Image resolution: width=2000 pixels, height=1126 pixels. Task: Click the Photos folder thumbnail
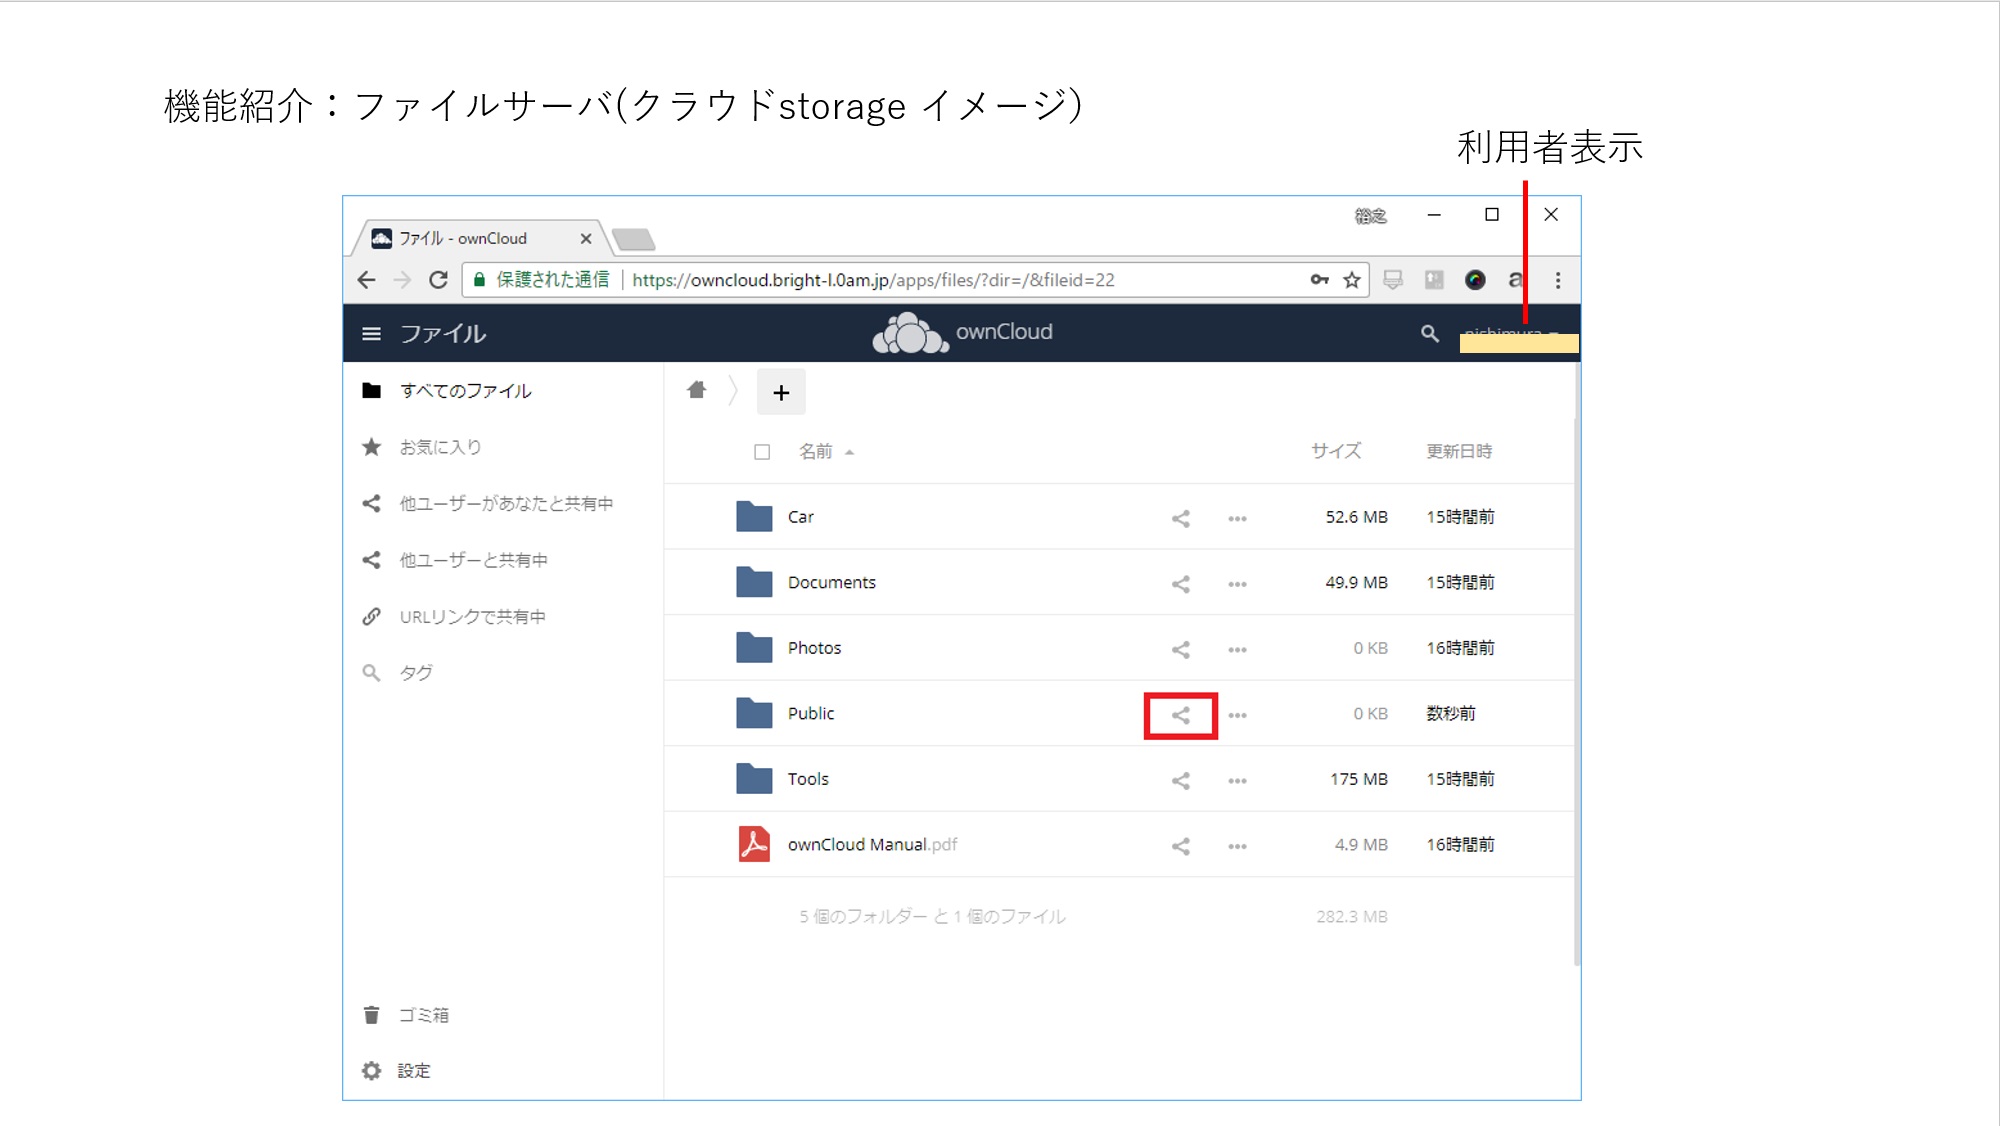point(751,647)
